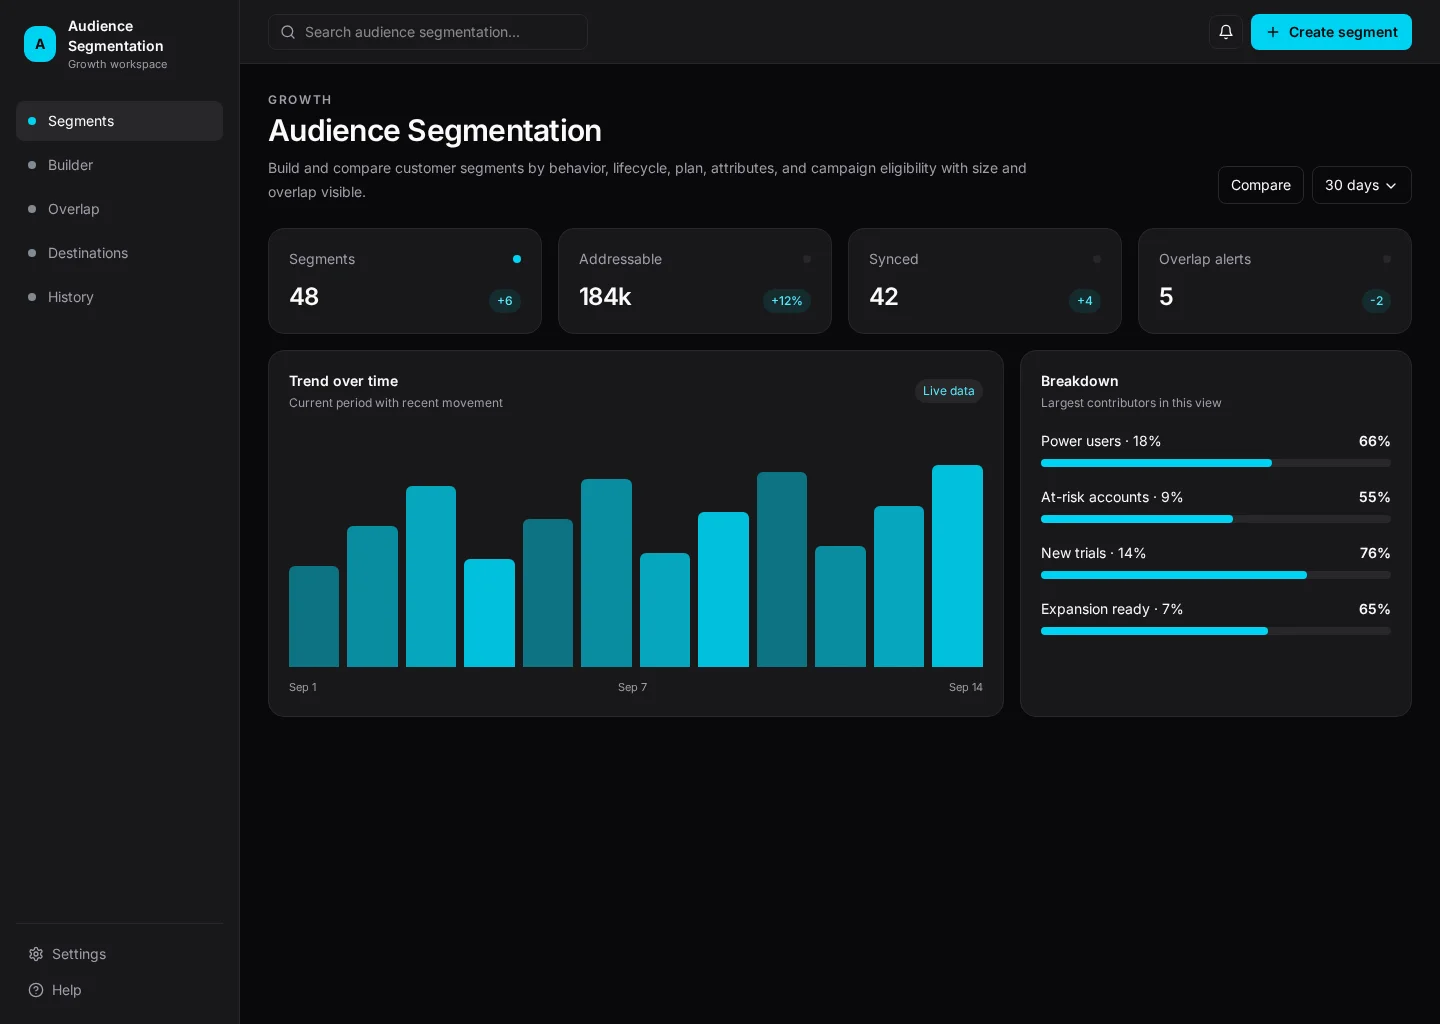The image size is (1440, 1024).
Task: Click the active dot on Segments card
Action: click(x=517, y=259)
